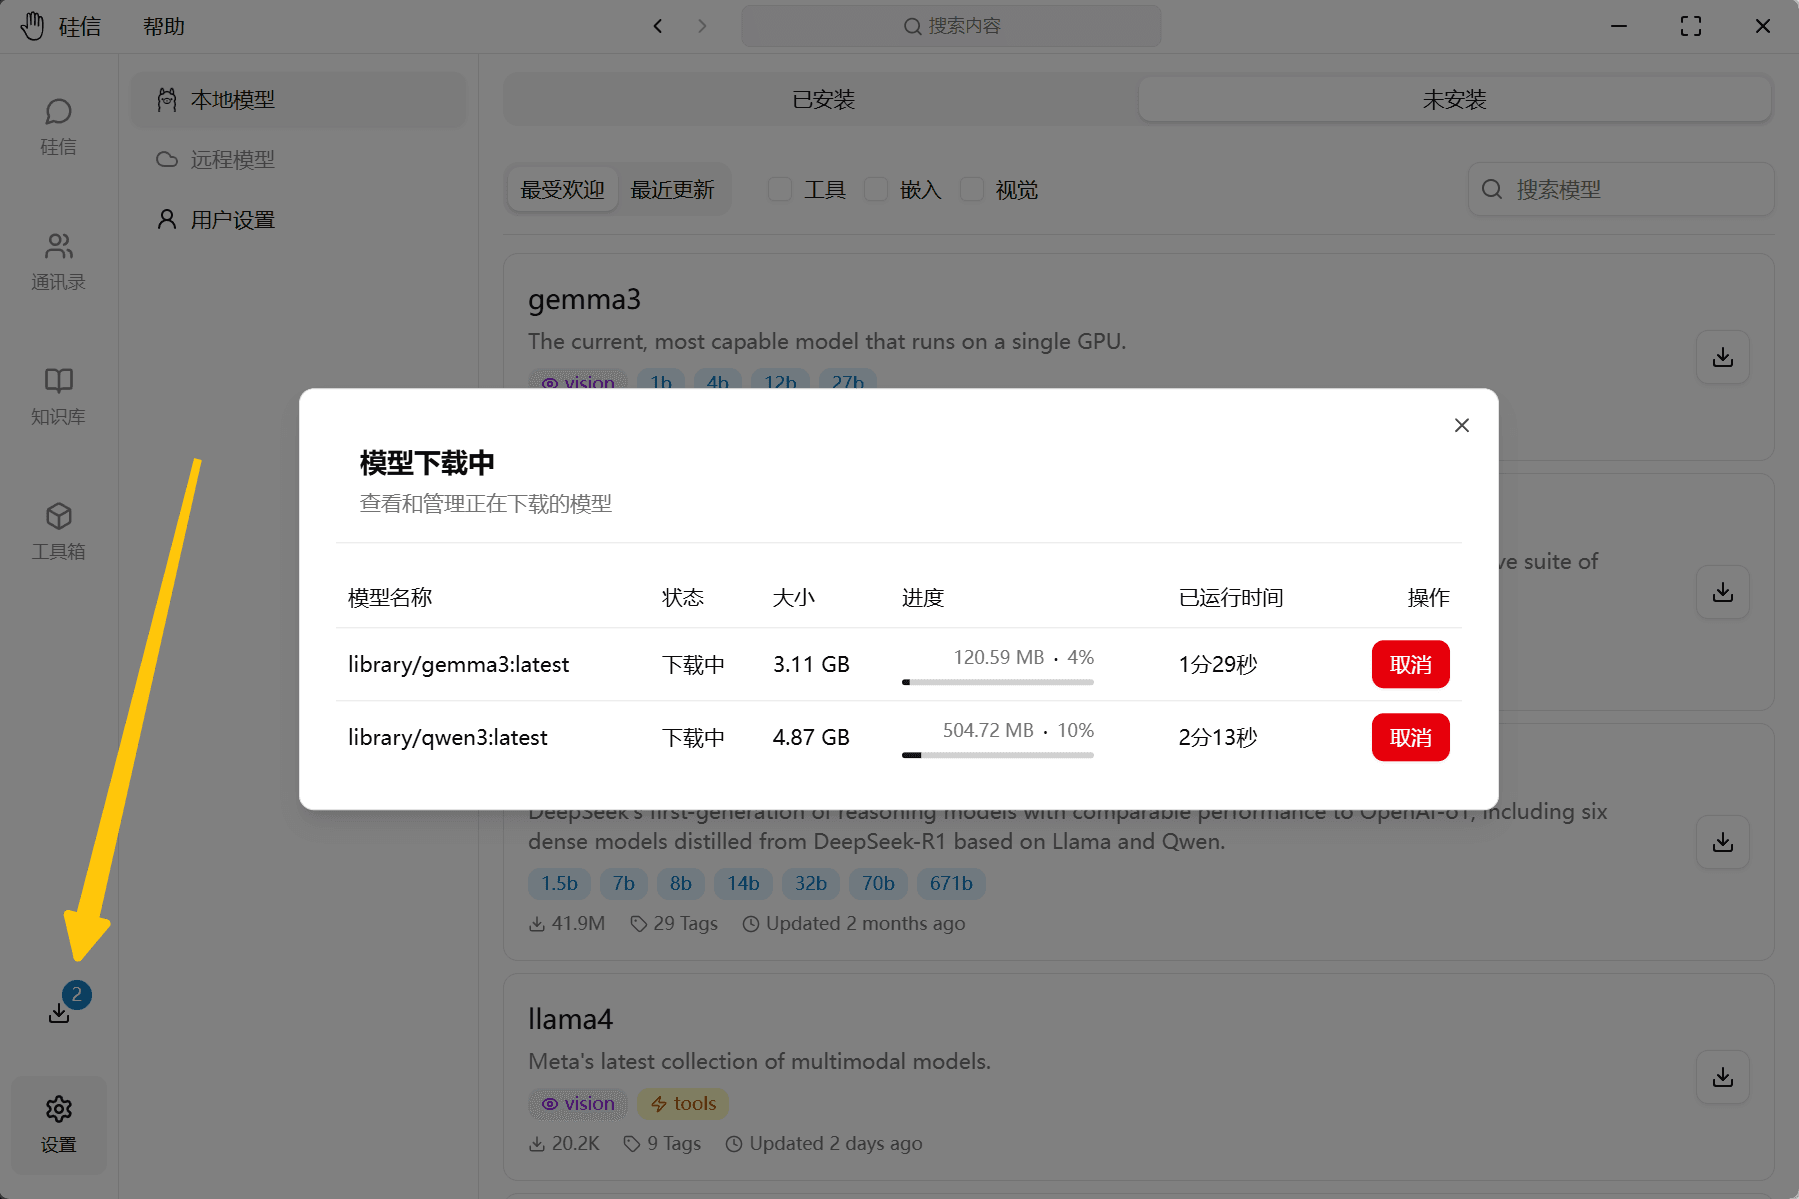Sort by 最近更新
This screenshot has height=1199, width=1799.
[x=672, y=189]
